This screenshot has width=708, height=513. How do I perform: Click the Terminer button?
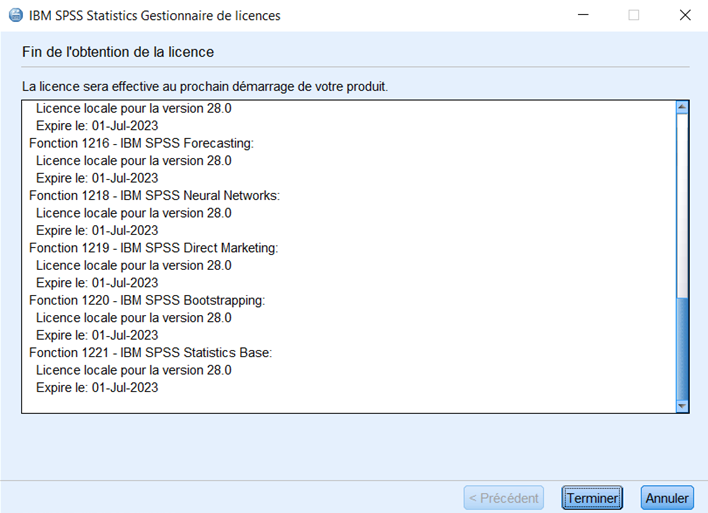coord(592,497)
